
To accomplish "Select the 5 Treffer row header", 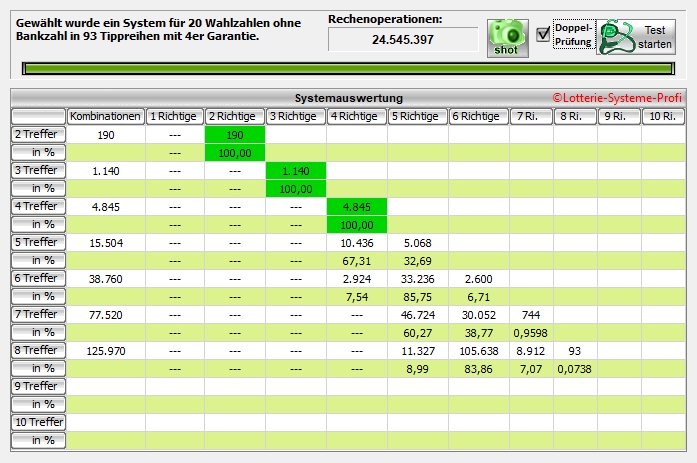I will [x=38, y=242].
